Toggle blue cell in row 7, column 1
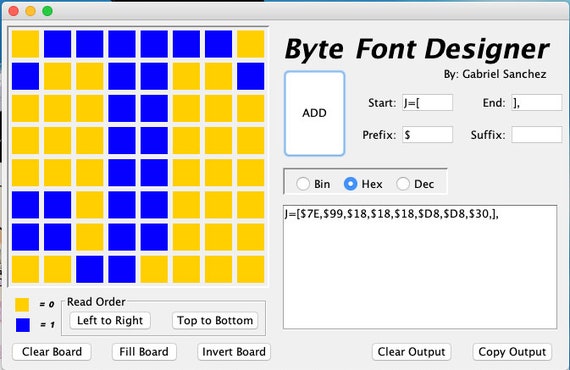Viewport: 570px width, 370px height. [25, 237]
